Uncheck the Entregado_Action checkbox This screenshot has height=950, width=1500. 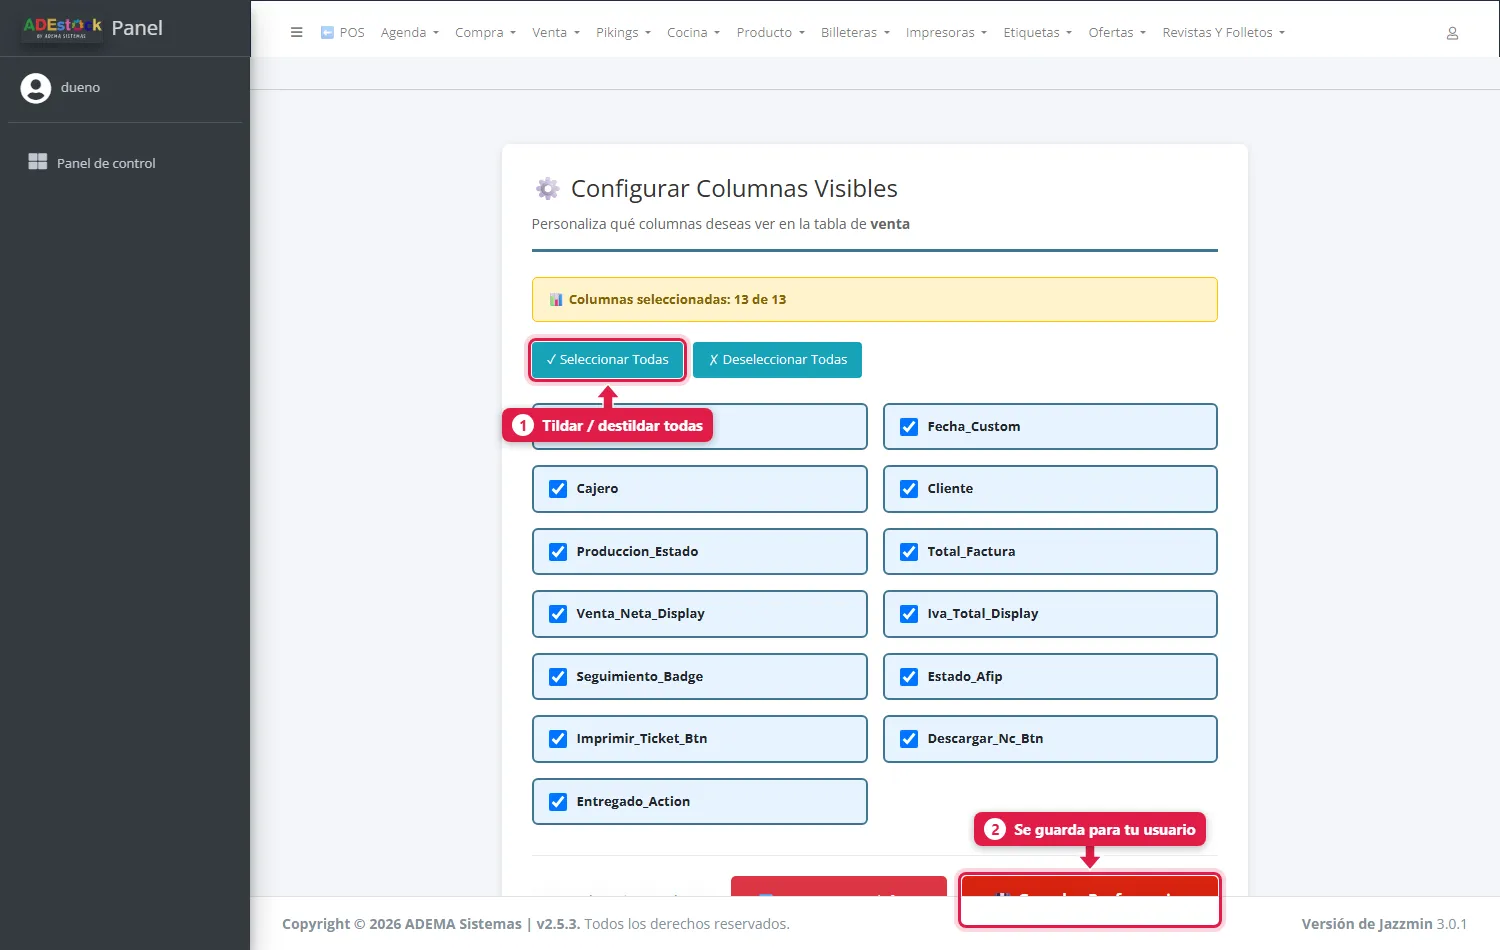pyautogui.click(x=558, y=802)
